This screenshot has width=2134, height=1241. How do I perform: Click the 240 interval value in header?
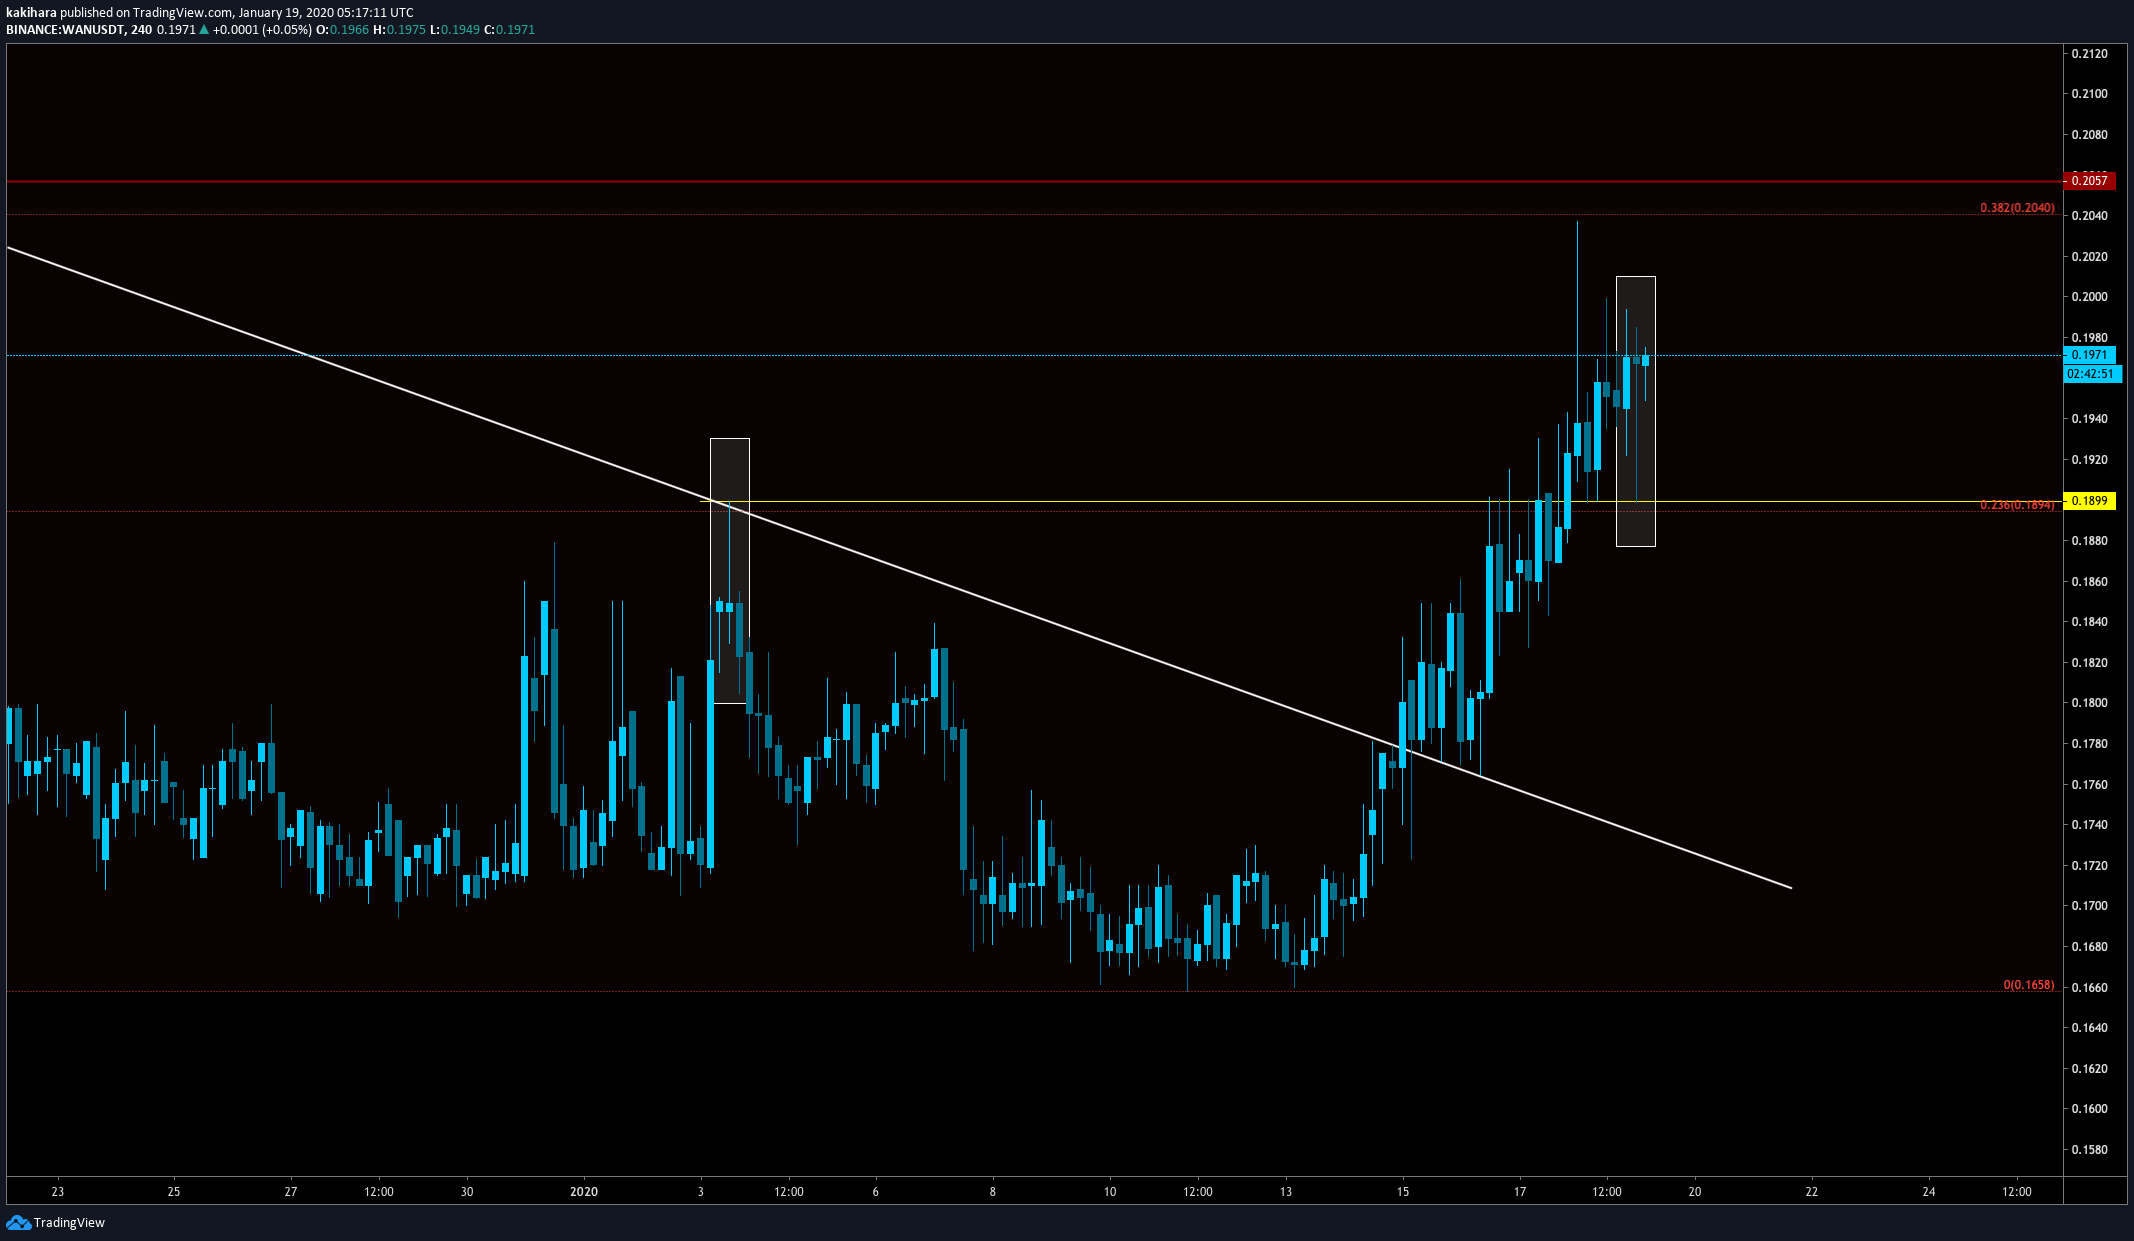[141, 30]
